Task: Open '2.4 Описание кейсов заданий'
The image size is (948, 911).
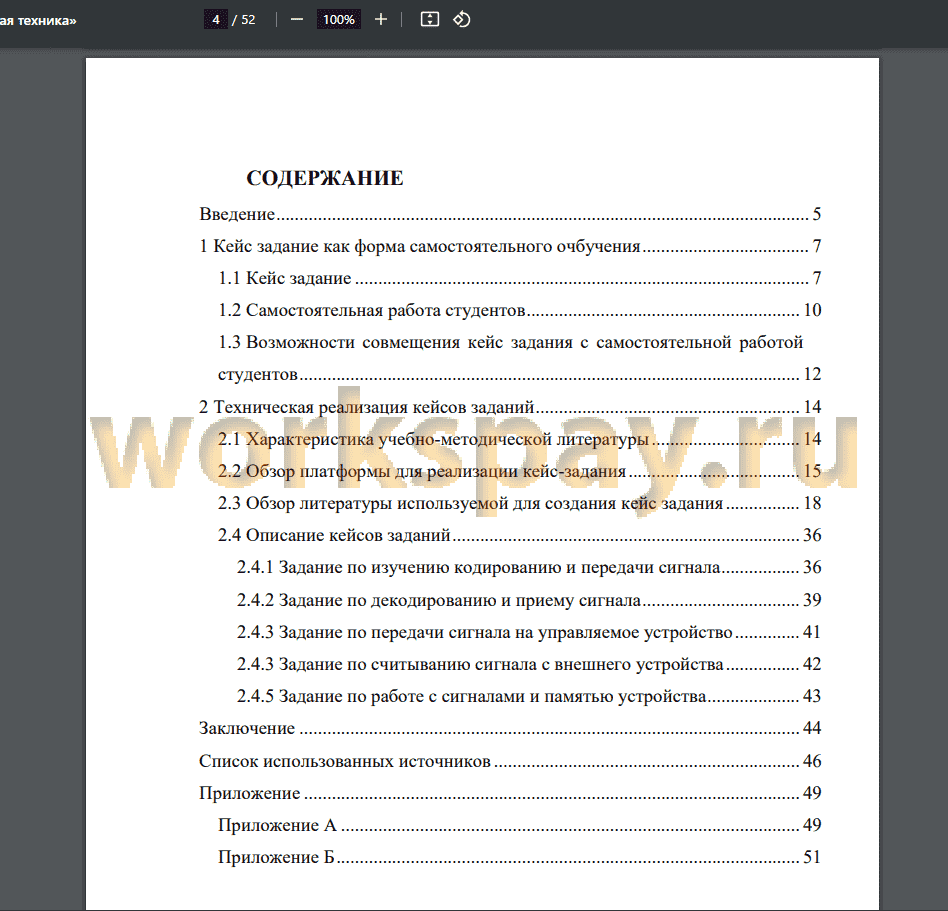Action: (x=519, y=535)
